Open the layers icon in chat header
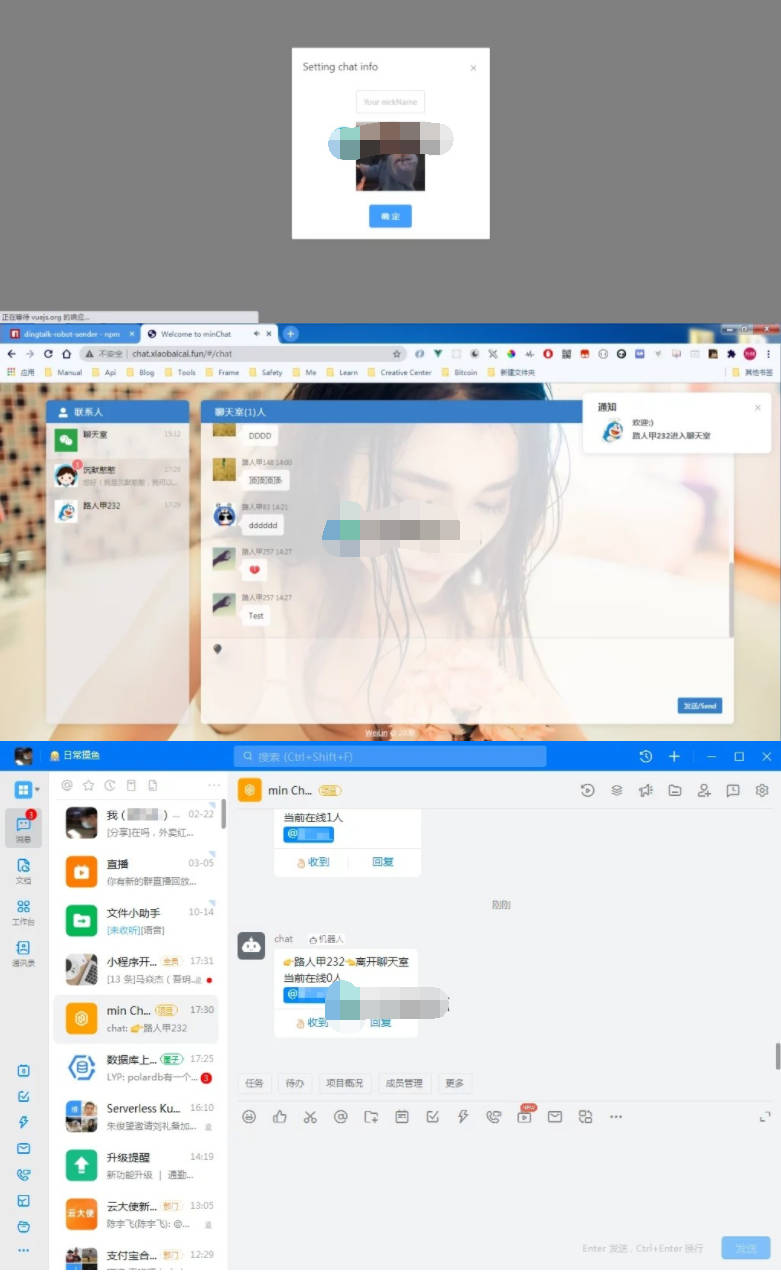This screenshot has width=781, height=1278. coord(617,790)
